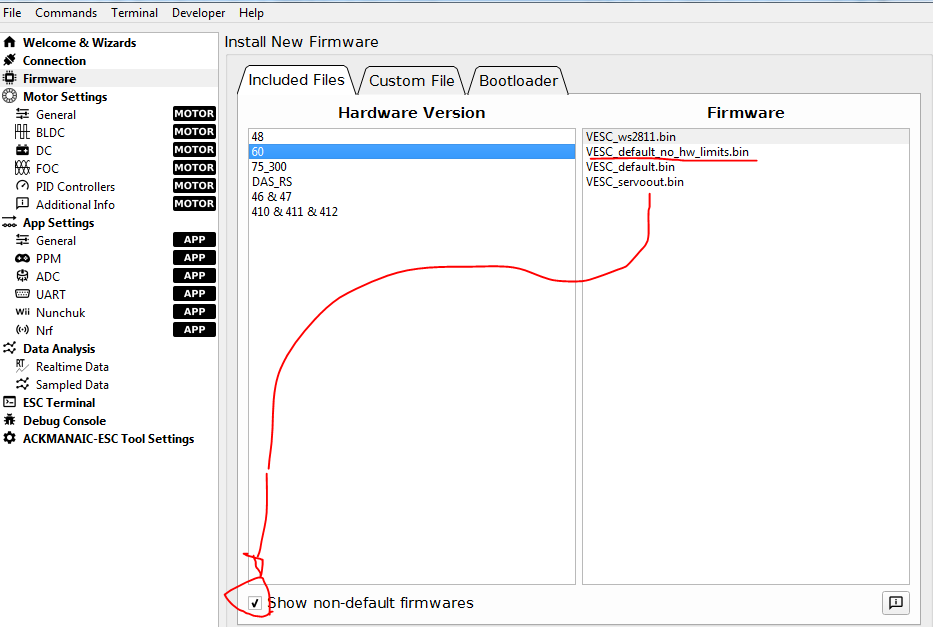Viewport: 933px width, 627px height.
Task: Select VESC_servoout.bin in firmware list
Action: click(x=635, y=182)
